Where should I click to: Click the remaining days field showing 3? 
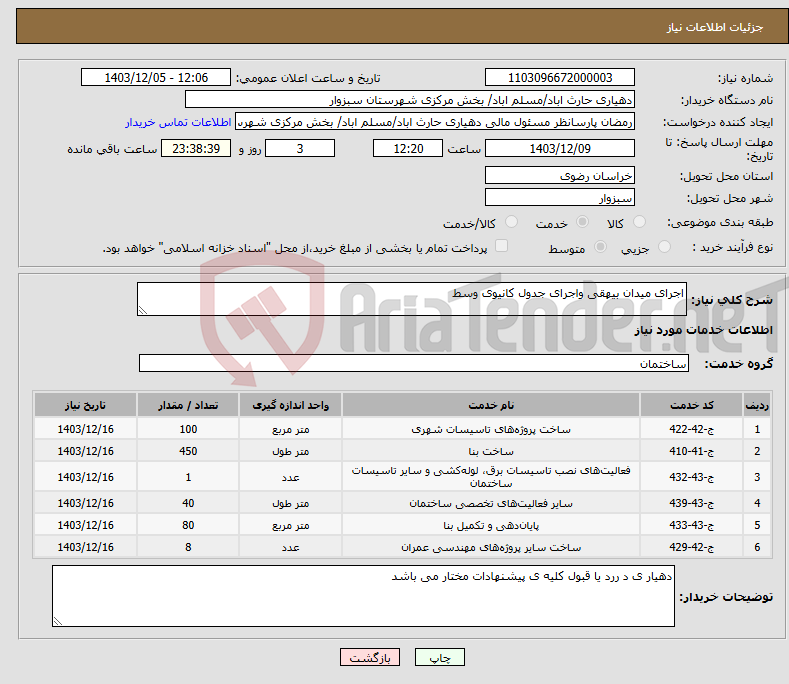click(300, 148)
